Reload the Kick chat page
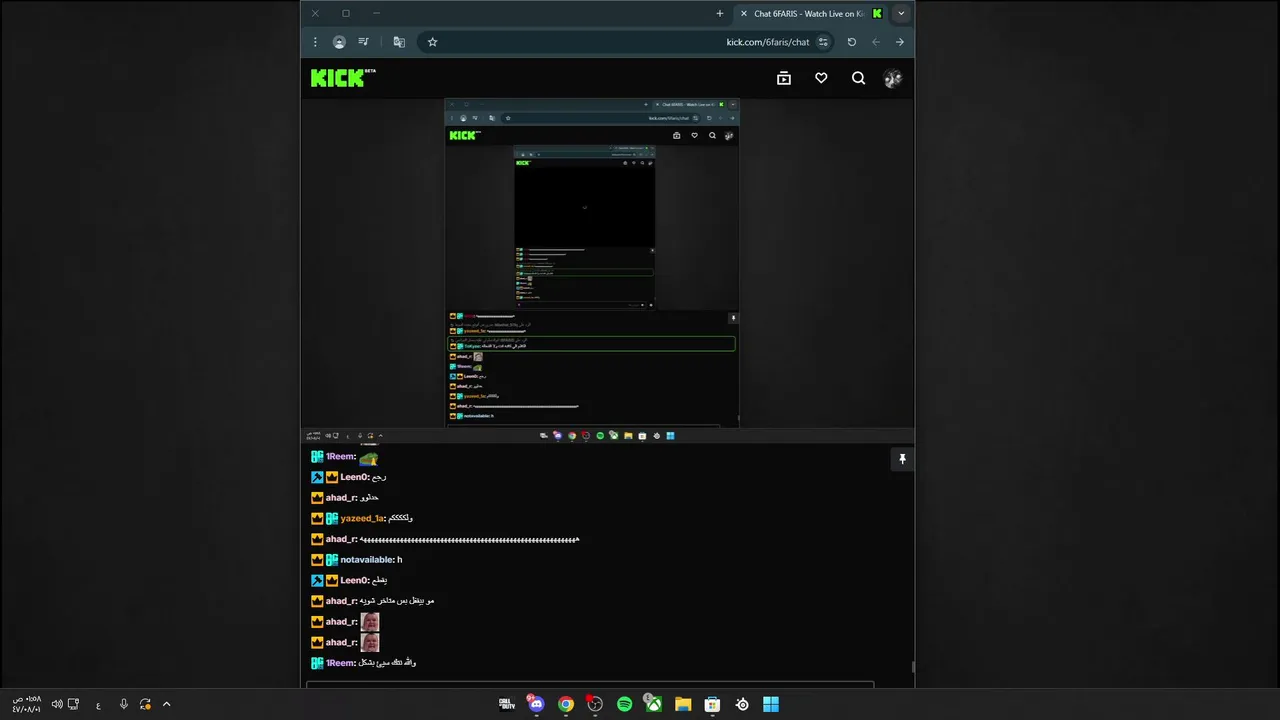Image resolution: width=1280 pixels, height=720 pixels. point(851,42)
